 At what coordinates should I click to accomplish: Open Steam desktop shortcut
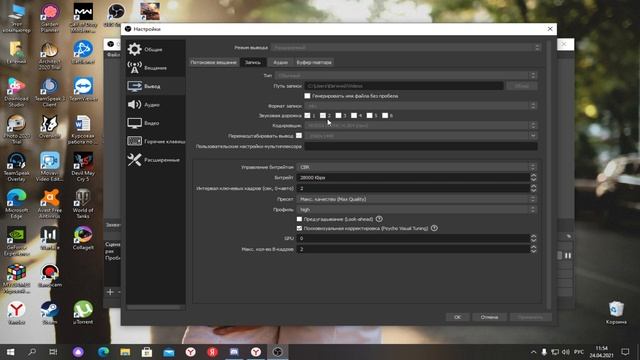click(x=49, y=313)
